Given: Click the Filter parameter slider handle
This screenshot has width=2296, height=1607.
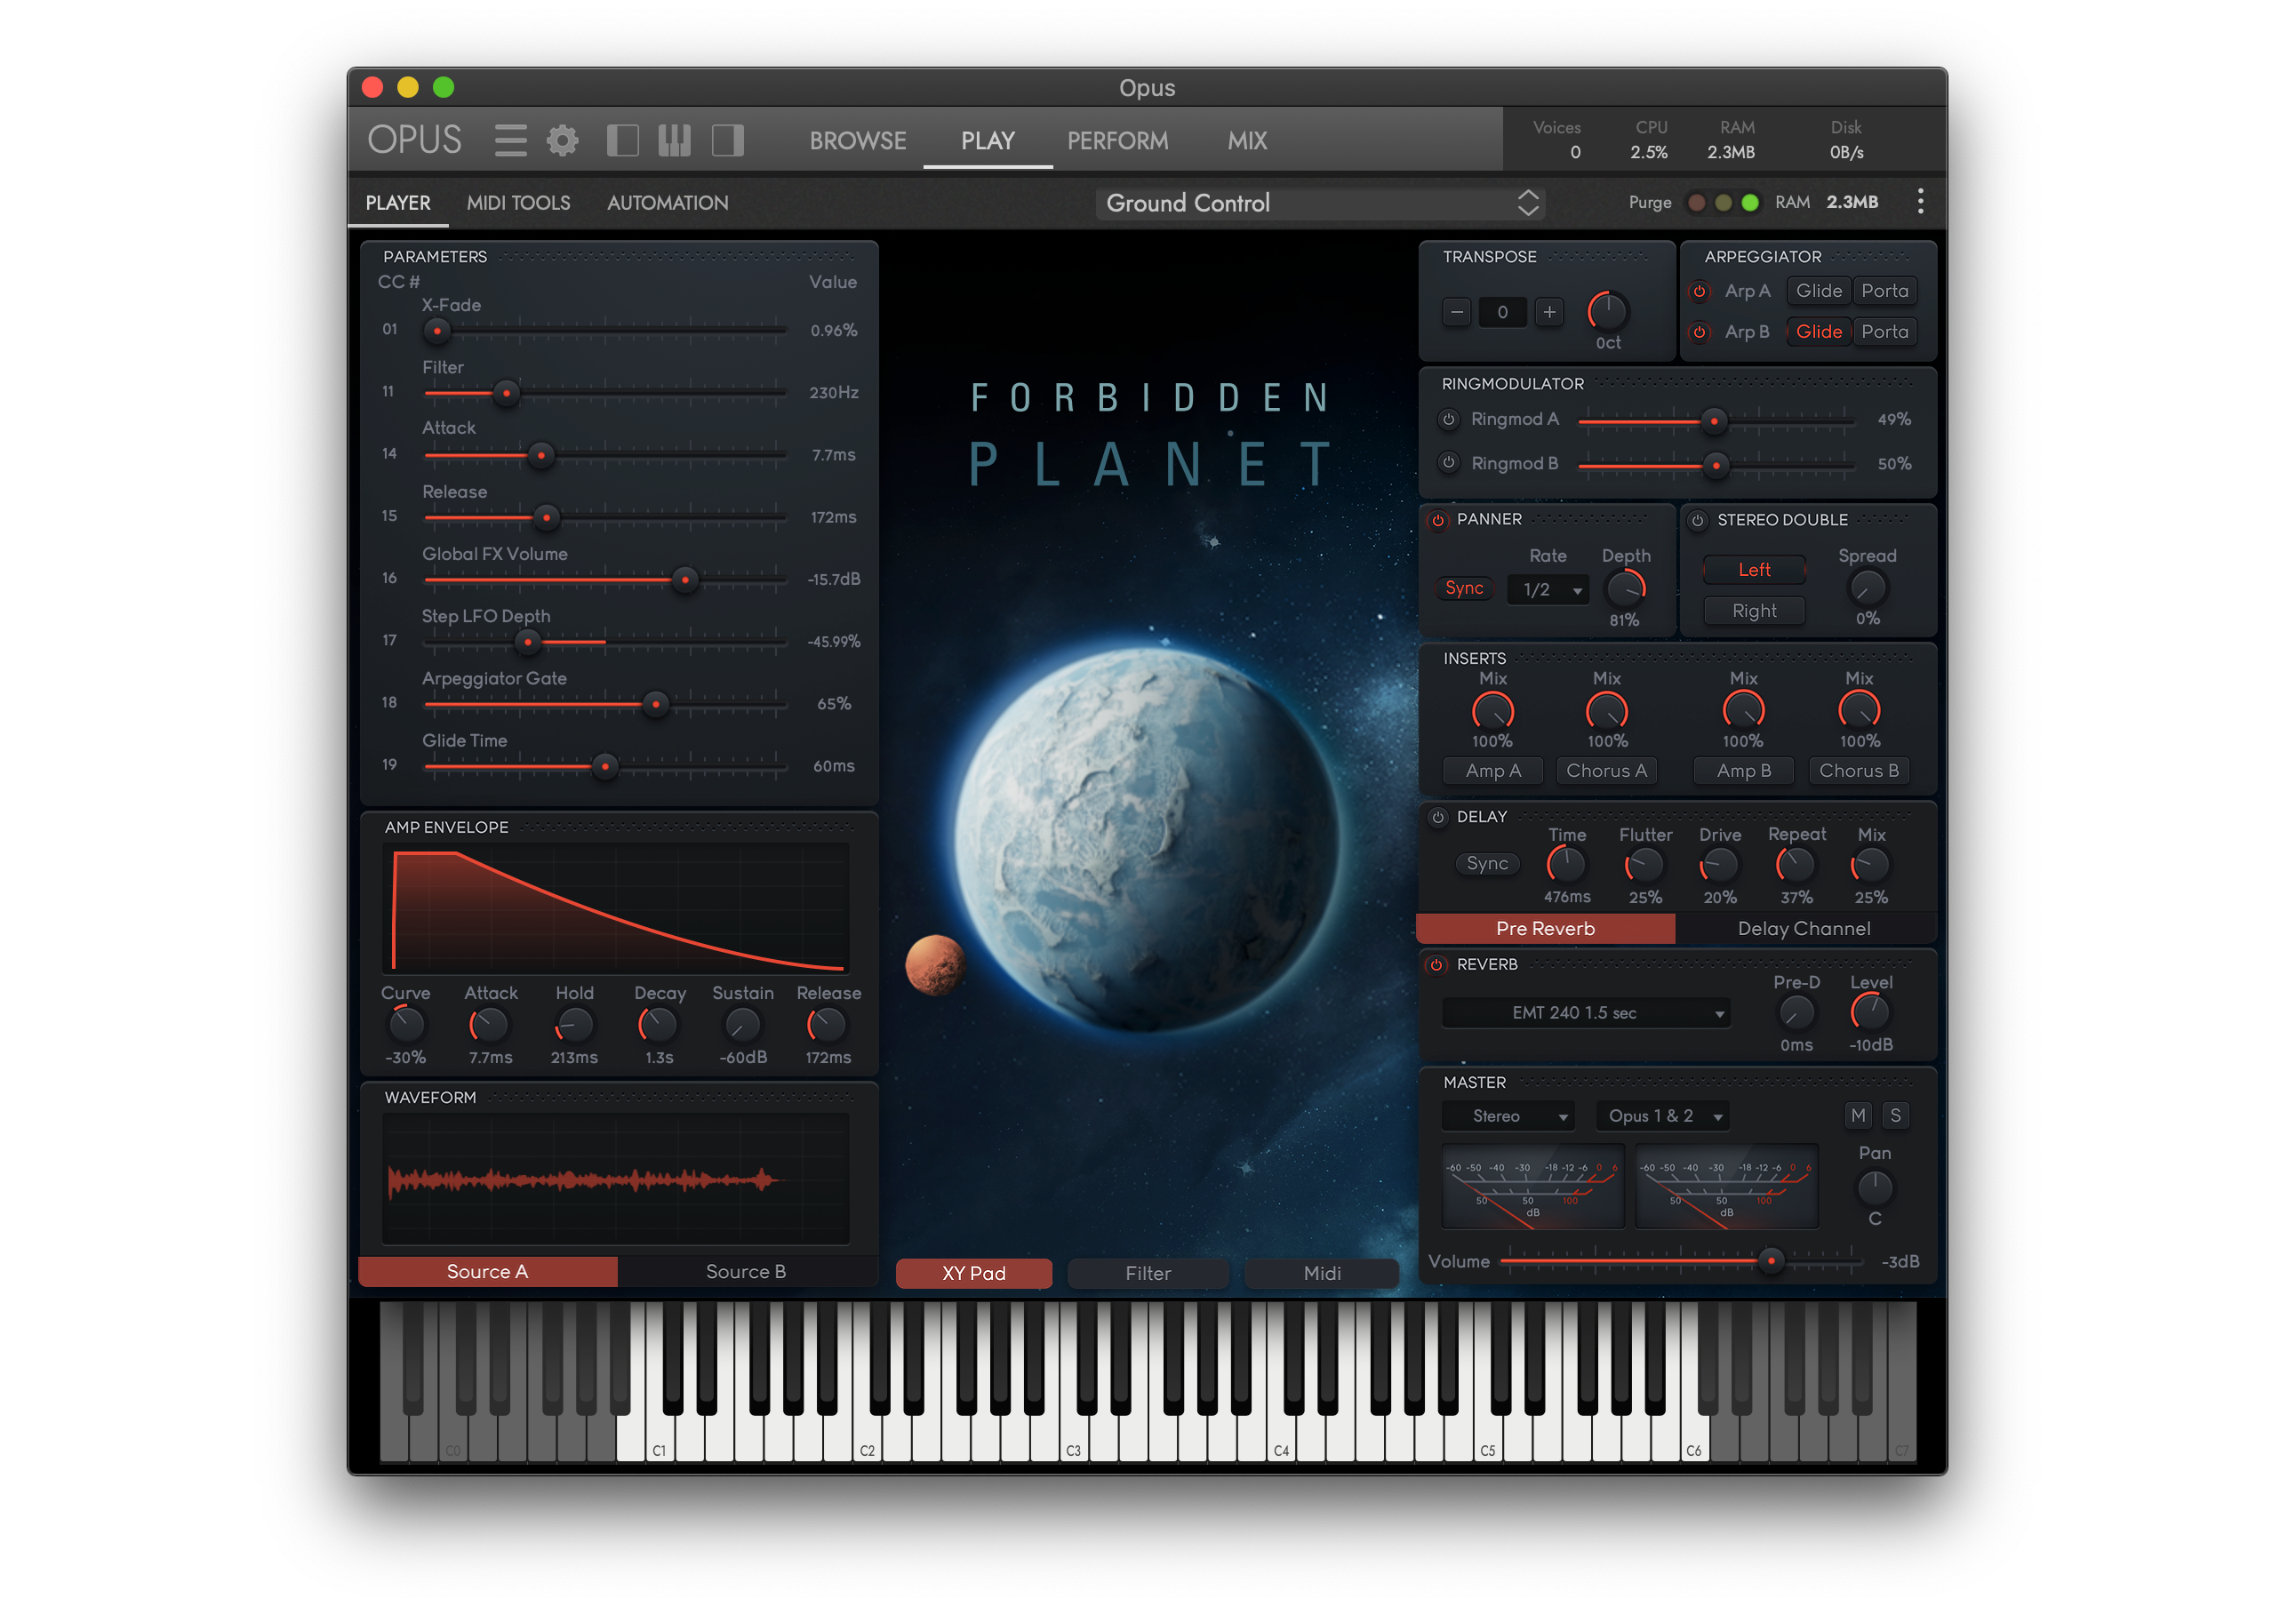Looking at the screenshot, I should coord(507,393).
